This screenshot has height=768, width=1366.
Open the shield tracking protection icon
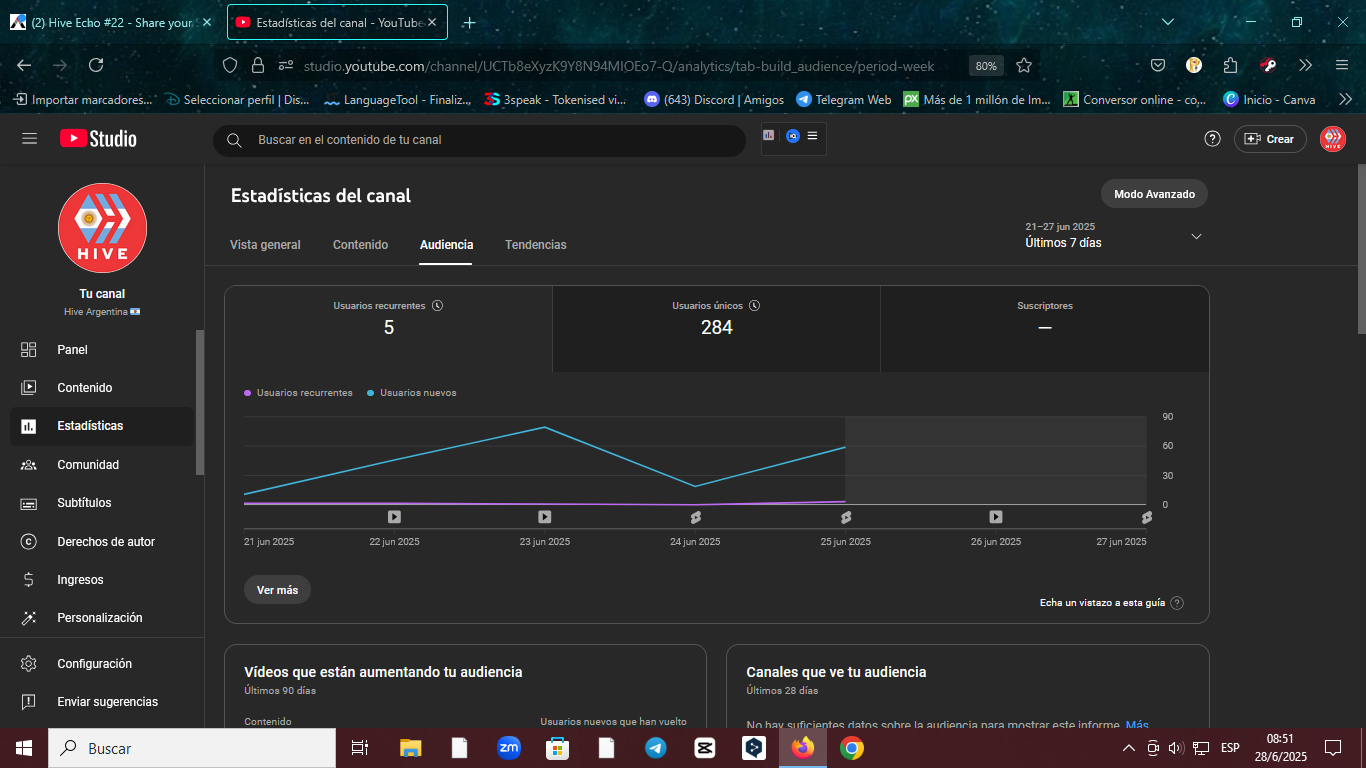pyautogui.click(x=230, y=65)
